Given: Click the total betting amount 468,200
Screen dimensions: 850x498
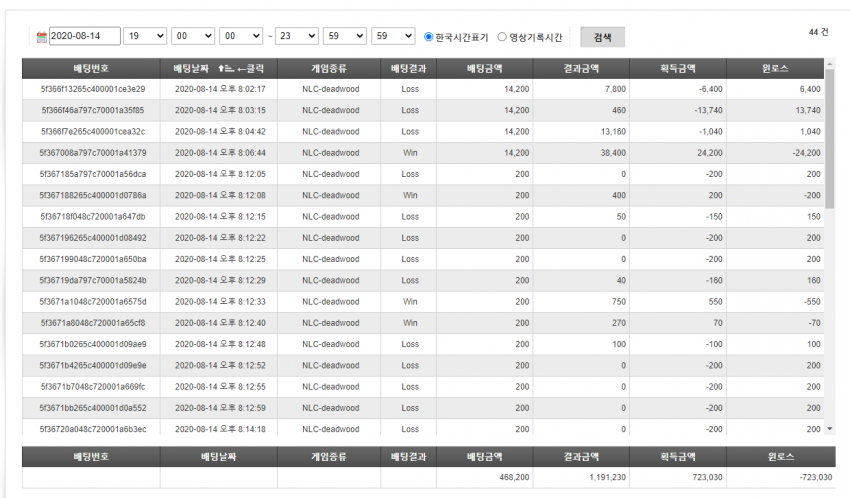Looking at the screenshot, I should point(514,477).
